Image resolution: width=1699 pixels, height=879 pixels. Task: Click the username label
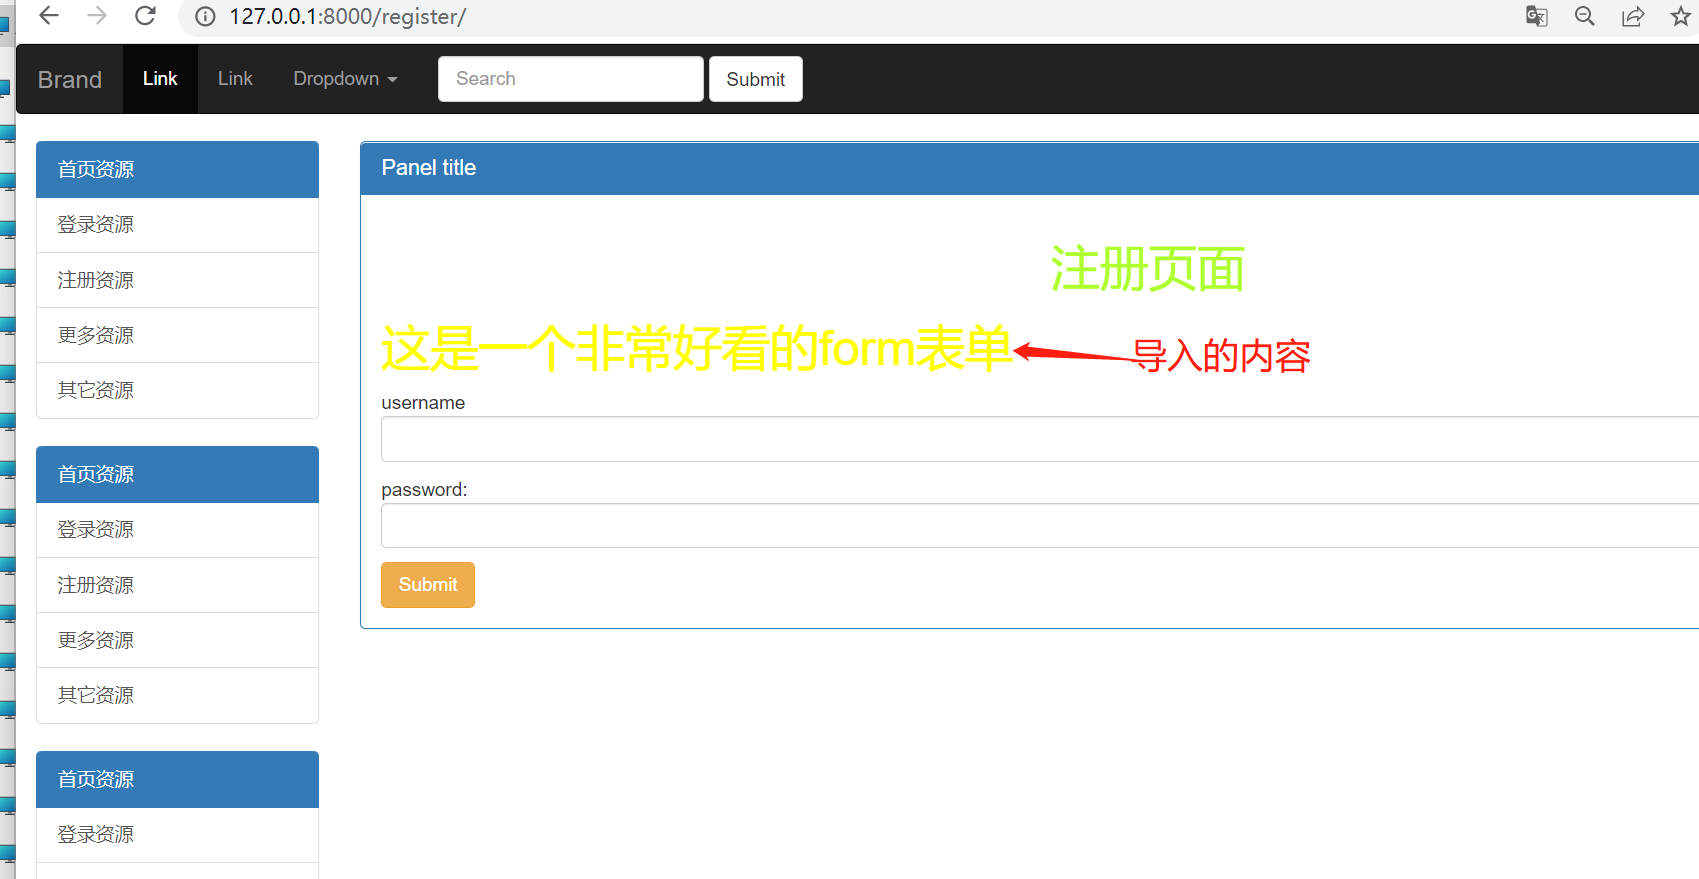pos(423,403)
